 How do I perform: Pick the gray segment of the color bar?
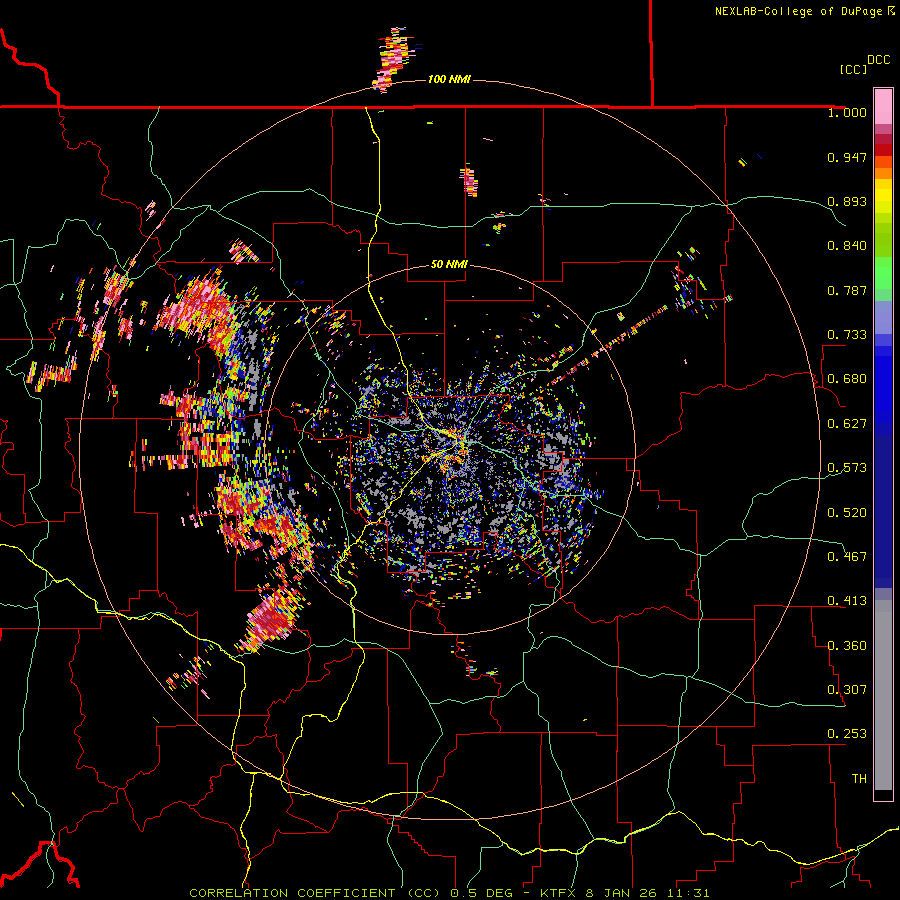[883, 695]
